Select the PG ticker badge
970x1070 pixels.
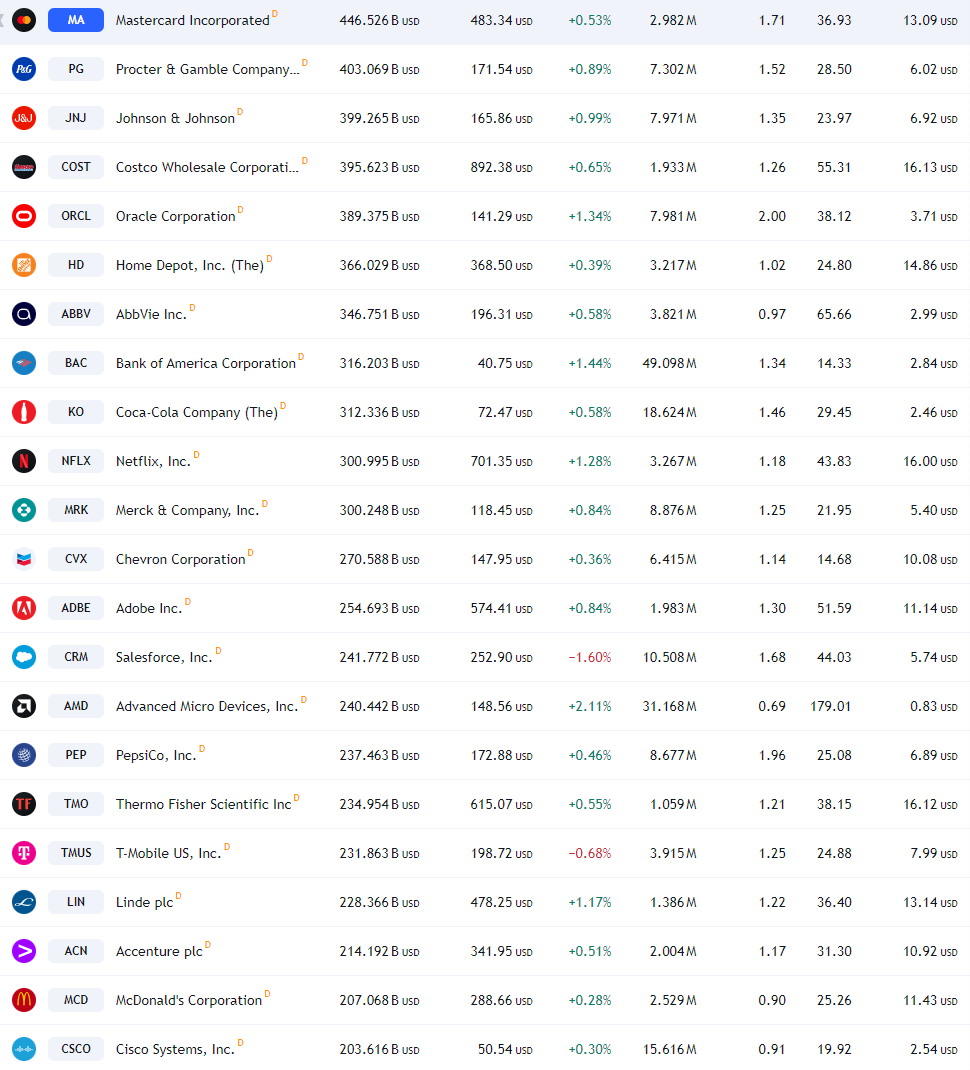click(76, 69)
